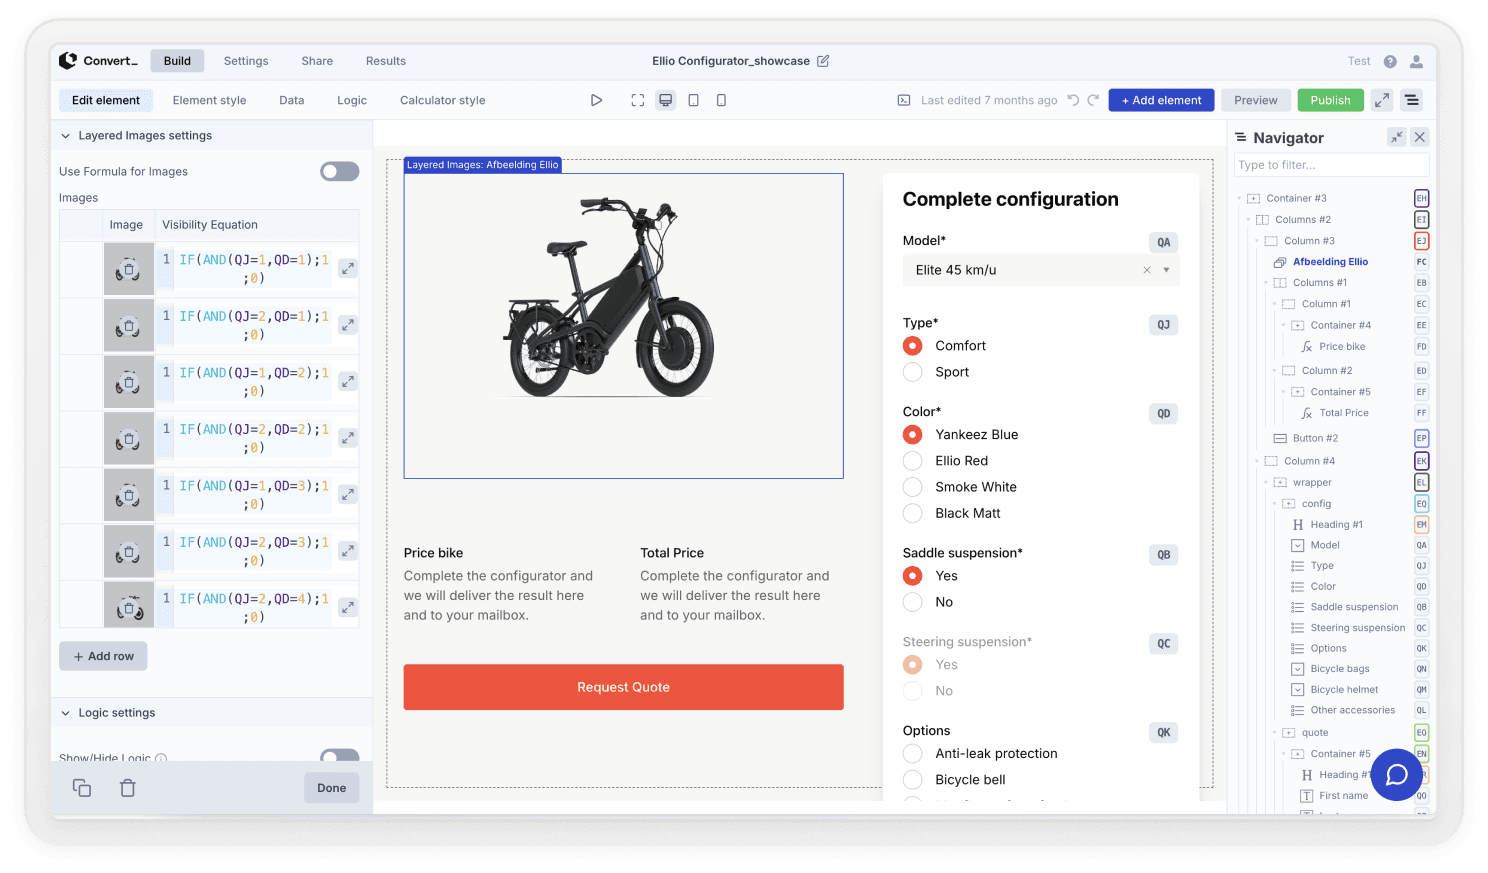Expand the QJ=2,QD=1 equation editor
Image resolution: width=1488 pixels, height=873 pixels.
pyautogui.click(x=348, y=325)
